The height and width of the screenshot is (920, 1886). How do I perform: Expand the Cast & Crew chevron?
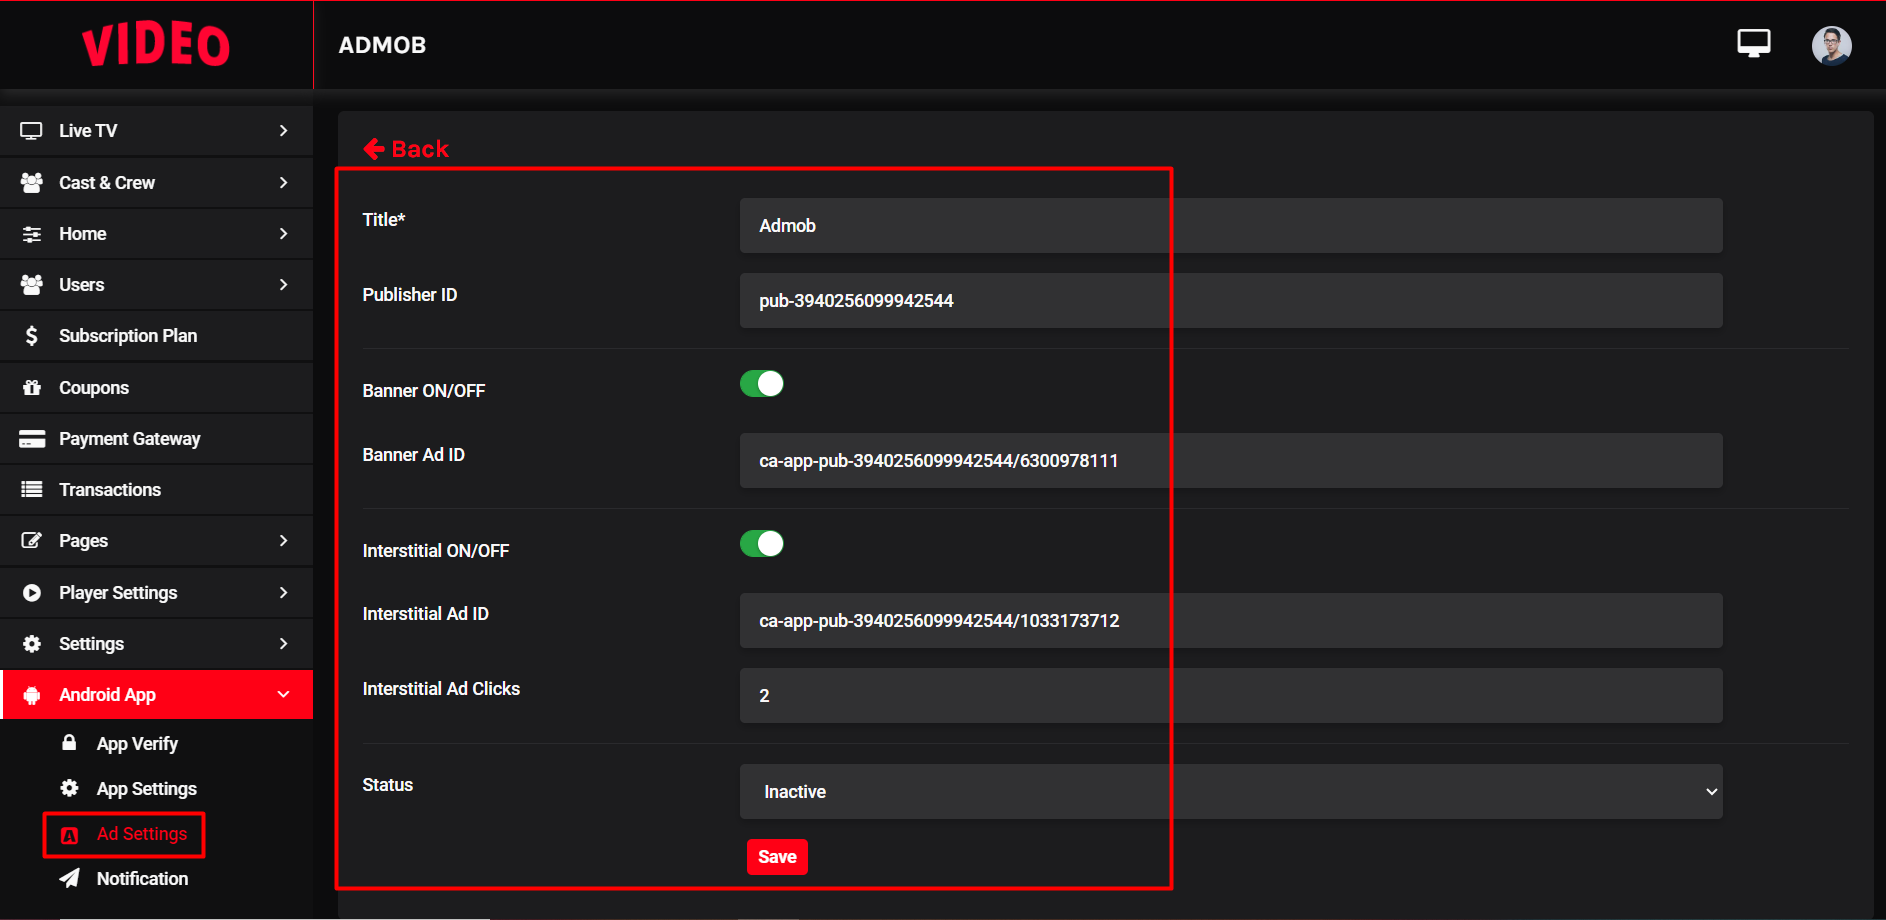(283, 183)
